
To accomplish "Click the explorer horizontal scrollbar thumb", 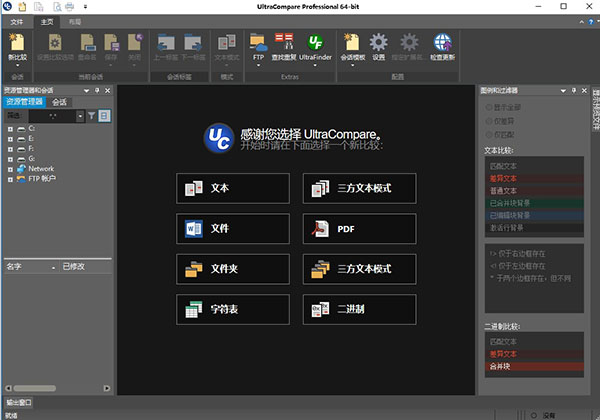I will click(x=34, y=388).
